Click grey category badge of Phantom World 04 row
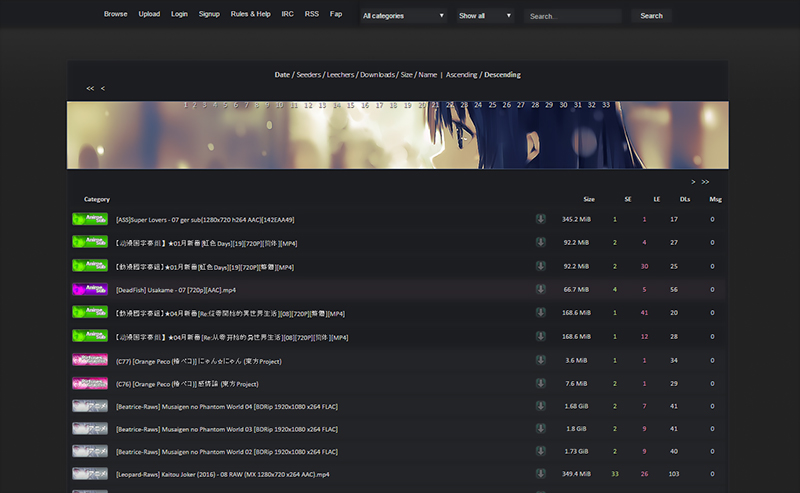 click(90, 406)
